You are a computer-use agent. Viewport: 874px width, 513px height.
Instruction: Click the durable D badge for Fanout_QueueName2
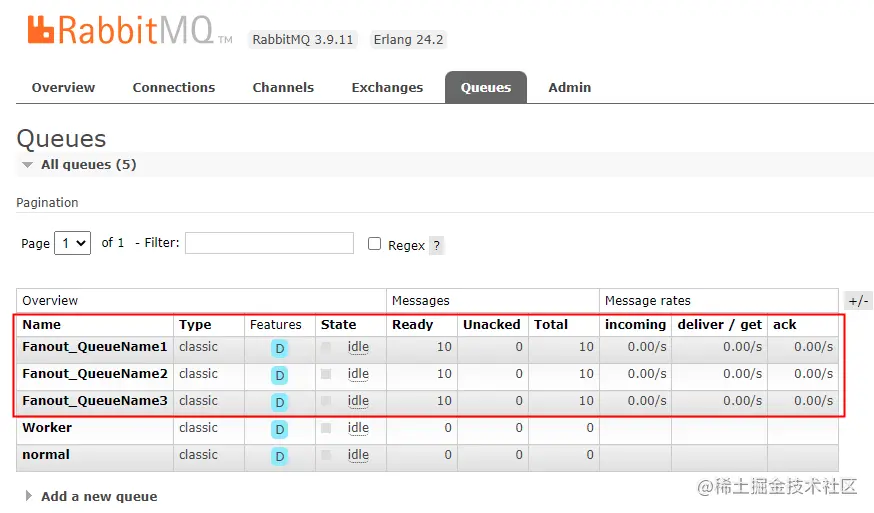coord(279,375)
